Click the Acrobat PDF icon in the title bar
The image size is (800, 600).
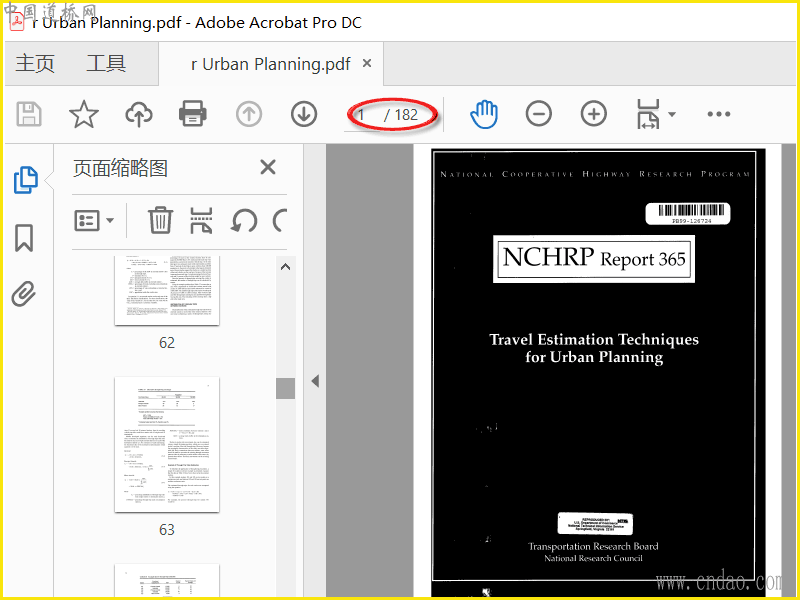pyautogui.click(x=17, y=23)
